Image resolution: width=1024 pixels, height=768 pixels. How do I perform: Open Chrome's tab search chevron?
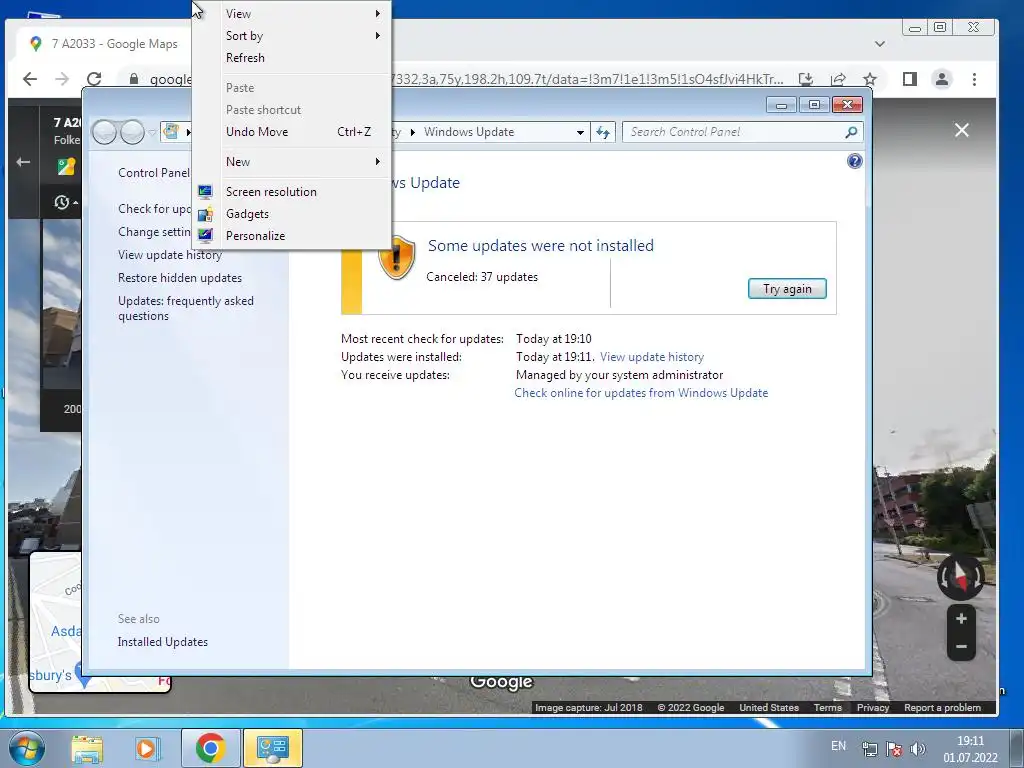point(880,44)
